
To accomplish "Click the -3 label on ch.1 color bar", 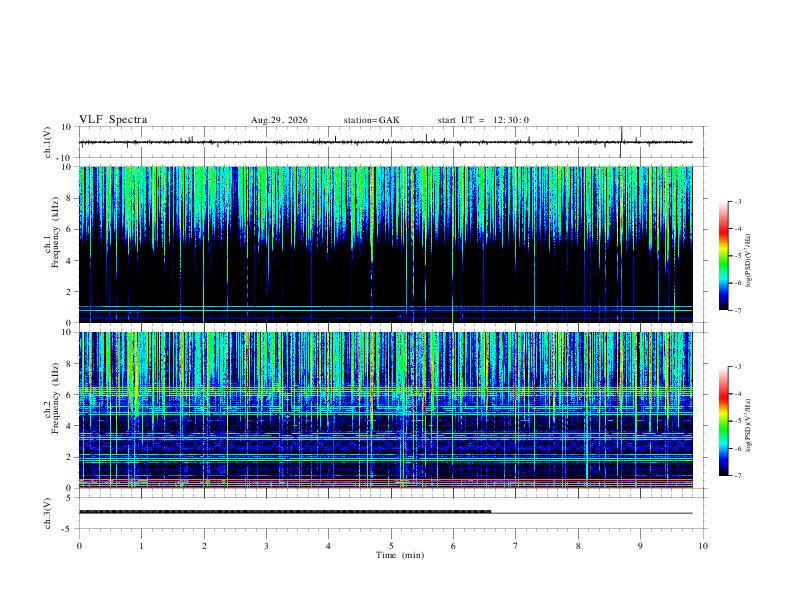I will point(737,201).
